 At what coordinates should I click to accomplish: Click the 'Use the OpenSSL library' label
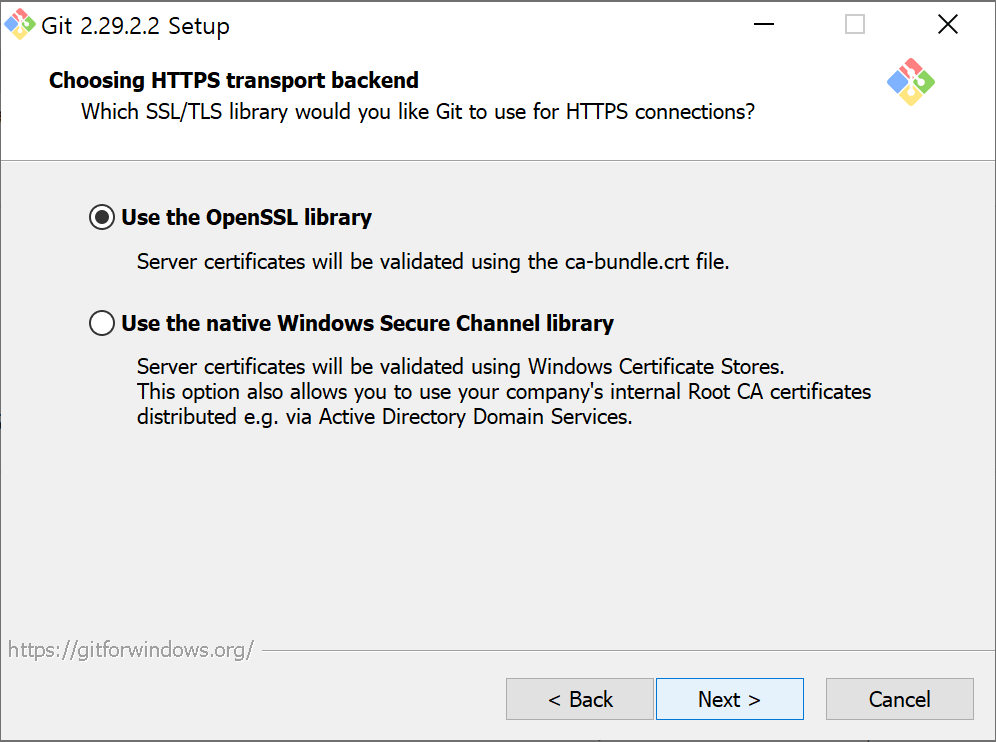point(246,217)
